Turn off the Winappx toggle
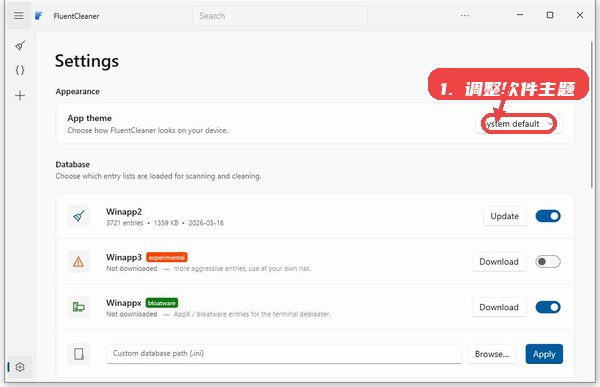The image size is (600, 387). coord(548,307)
